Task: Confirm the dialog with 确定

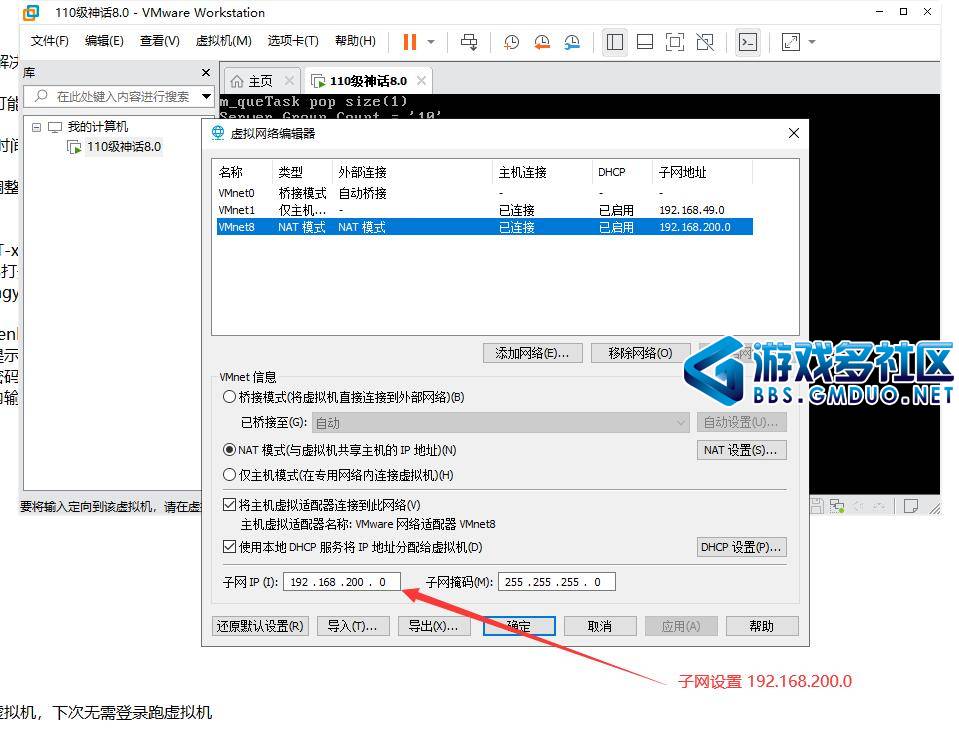Action: (x=519, y=626)
